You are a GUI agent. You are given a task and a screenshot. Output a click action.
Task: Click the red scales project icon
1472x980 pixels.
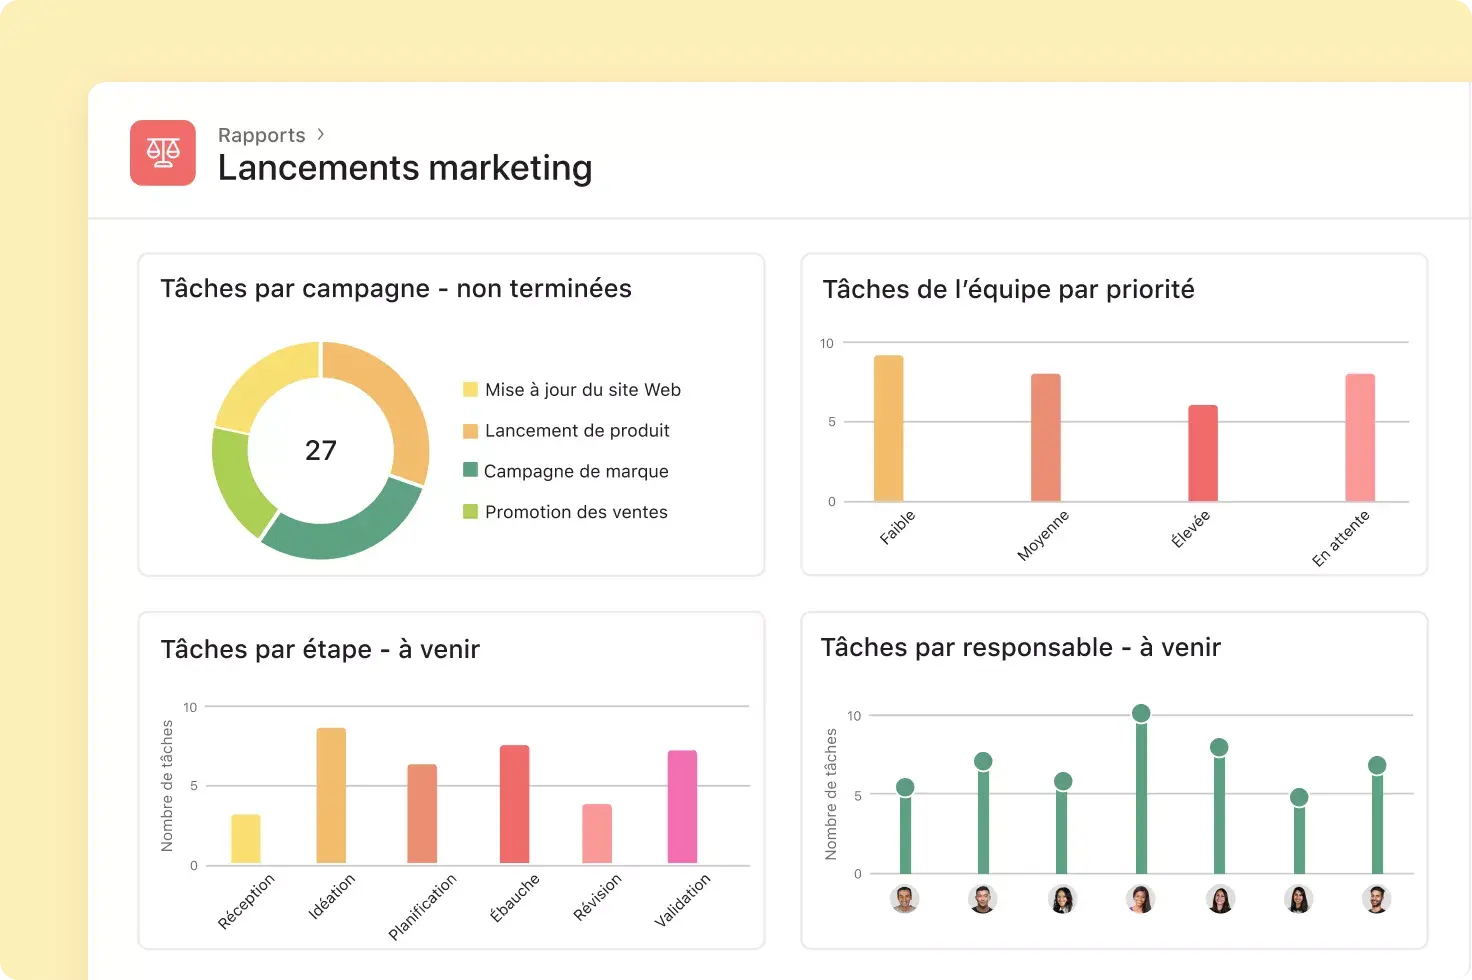coord(163,153)
